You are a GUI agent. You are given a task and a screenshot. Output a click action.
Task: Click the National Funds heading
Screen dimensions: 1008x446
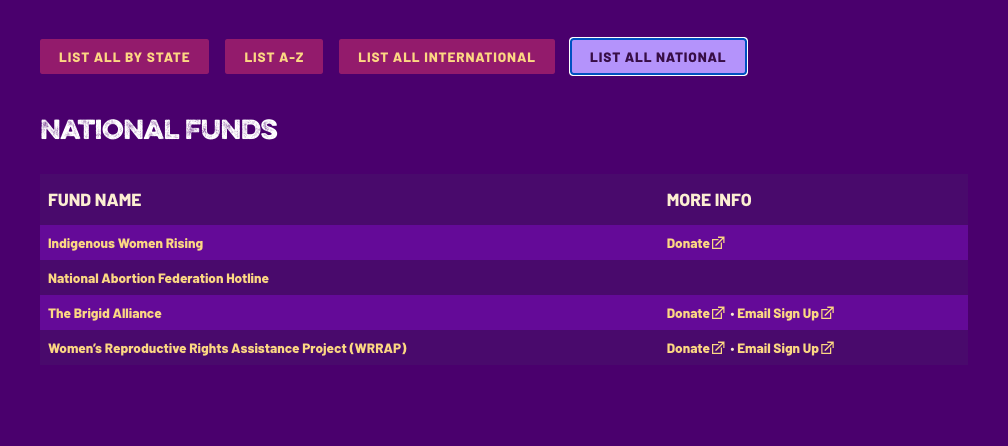tap(159, 130)
